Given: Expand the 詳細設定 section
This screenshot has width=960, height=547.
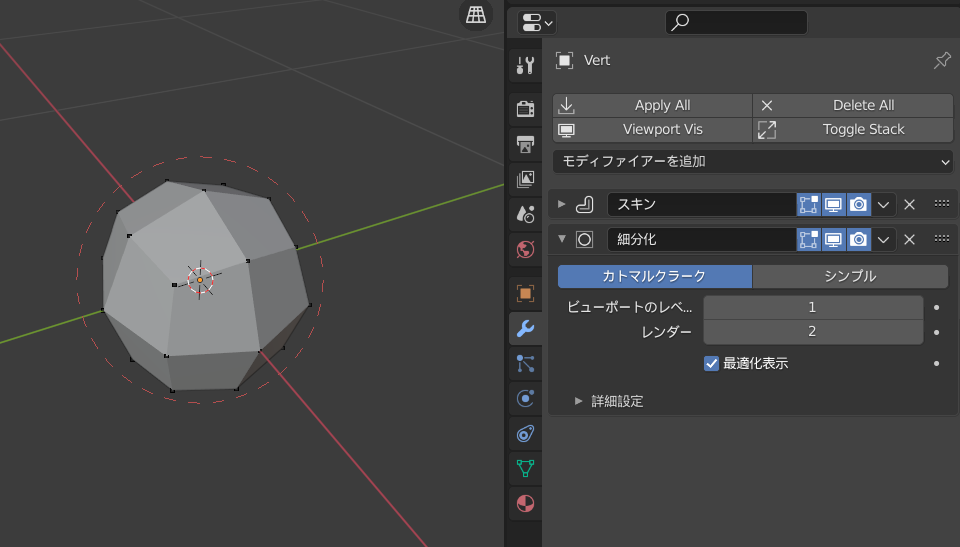Looking at the screenshot, I should click(x=579, y=401).
